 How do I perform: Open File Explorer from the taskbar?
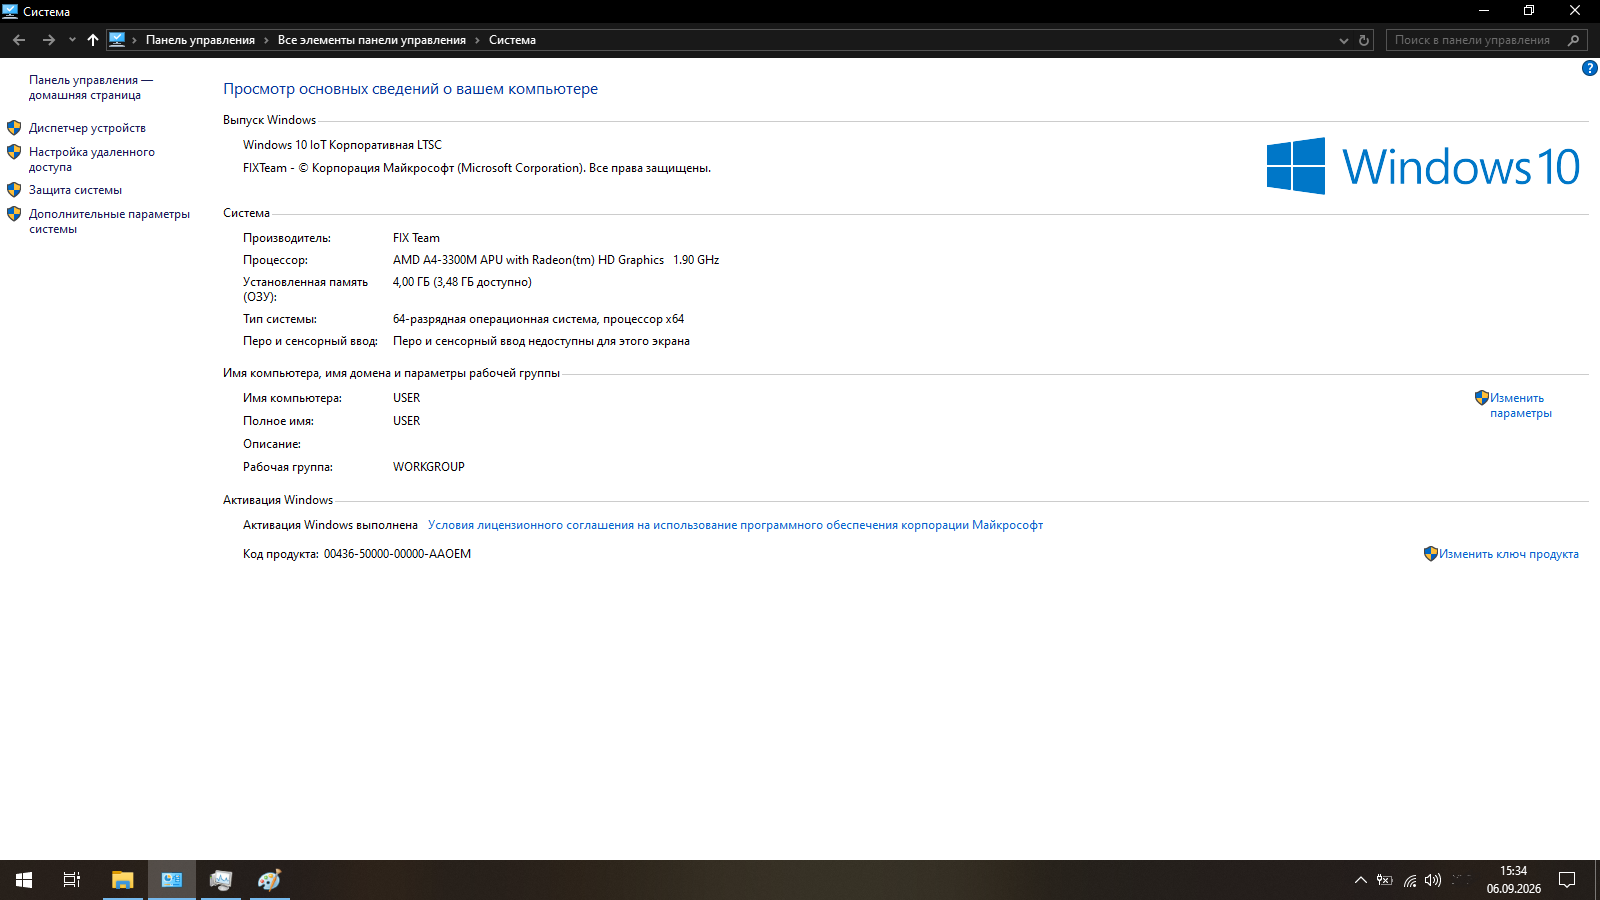point(123,880)
